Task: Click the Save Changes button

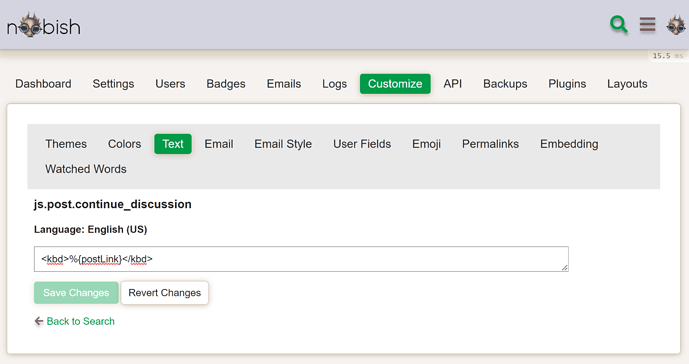Action: coord(76,293)
